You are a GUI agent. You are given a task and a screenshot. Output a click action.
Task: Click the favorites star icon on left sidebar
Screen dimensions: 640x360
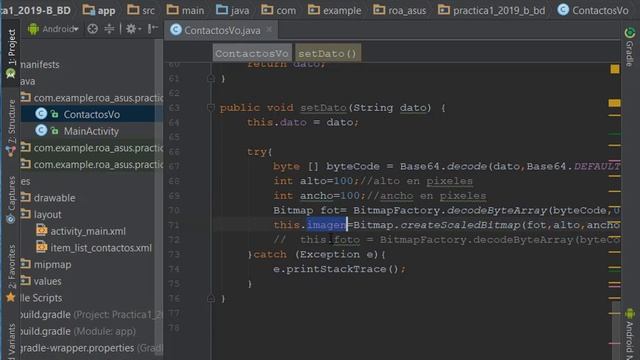pos(11,298)
